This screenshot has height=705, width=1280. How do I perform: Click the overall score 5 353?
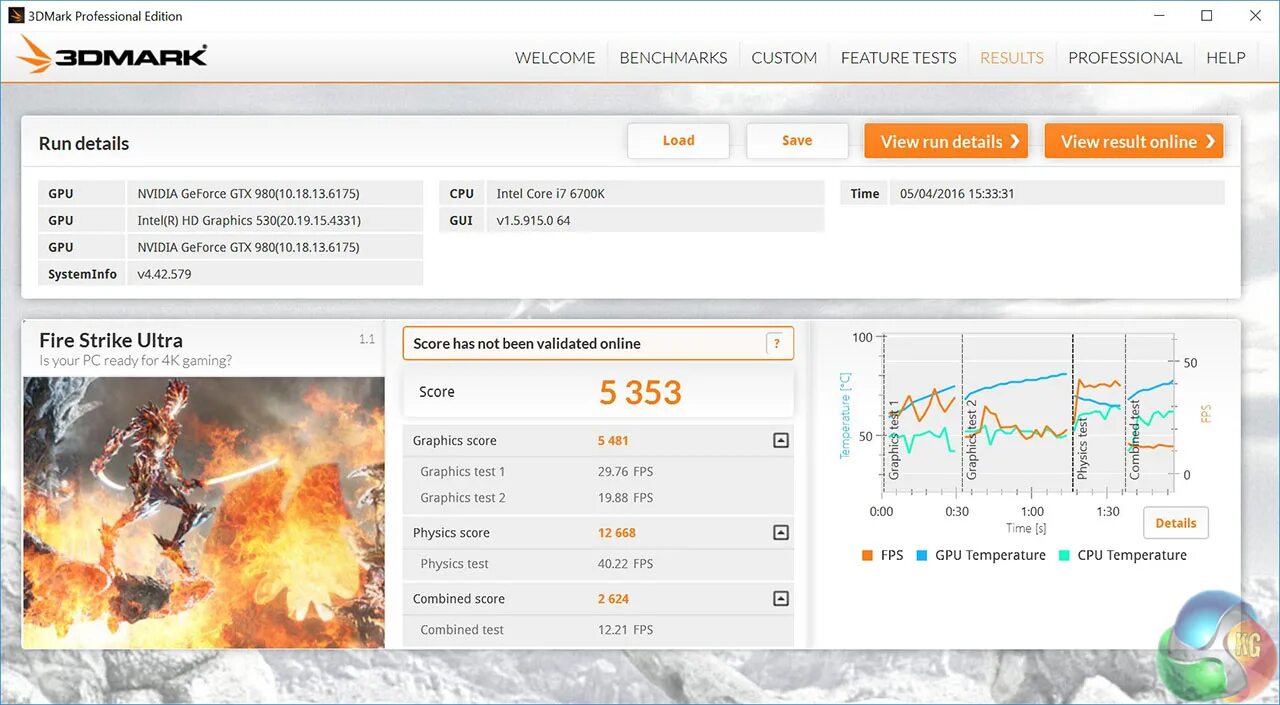tap(640, 392)
